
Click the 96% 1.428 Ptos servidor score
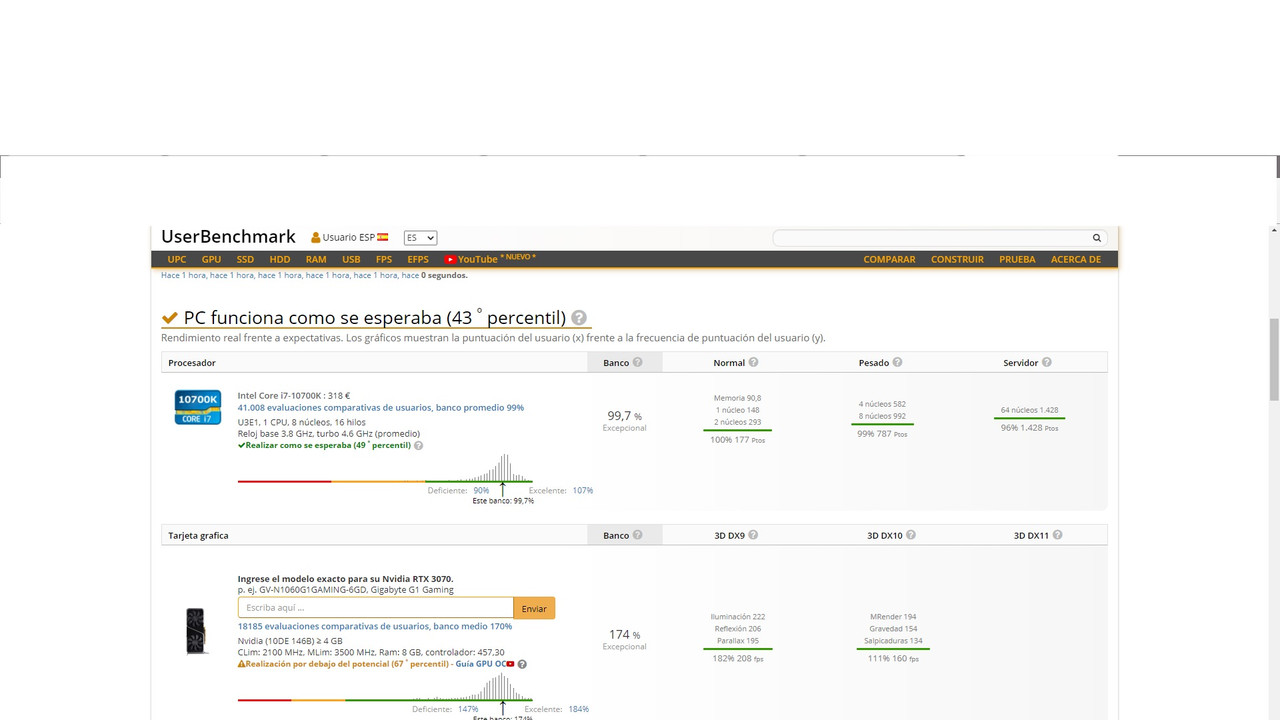(1029, 428)
